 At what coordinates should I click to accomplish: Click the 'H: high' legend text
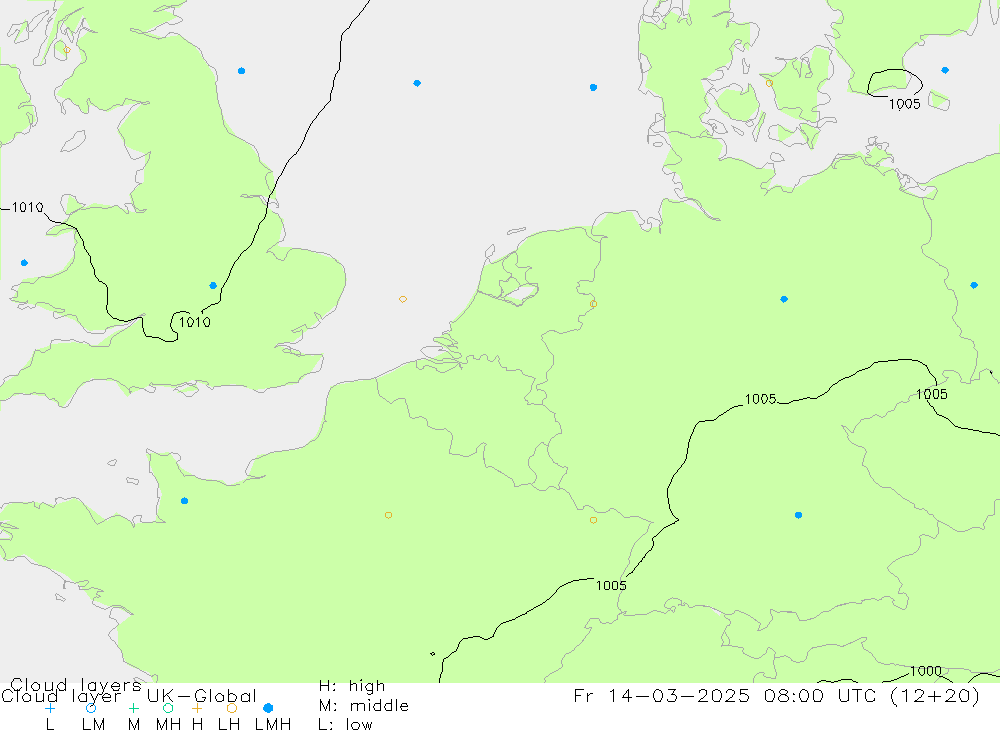(x=352, y=686)
